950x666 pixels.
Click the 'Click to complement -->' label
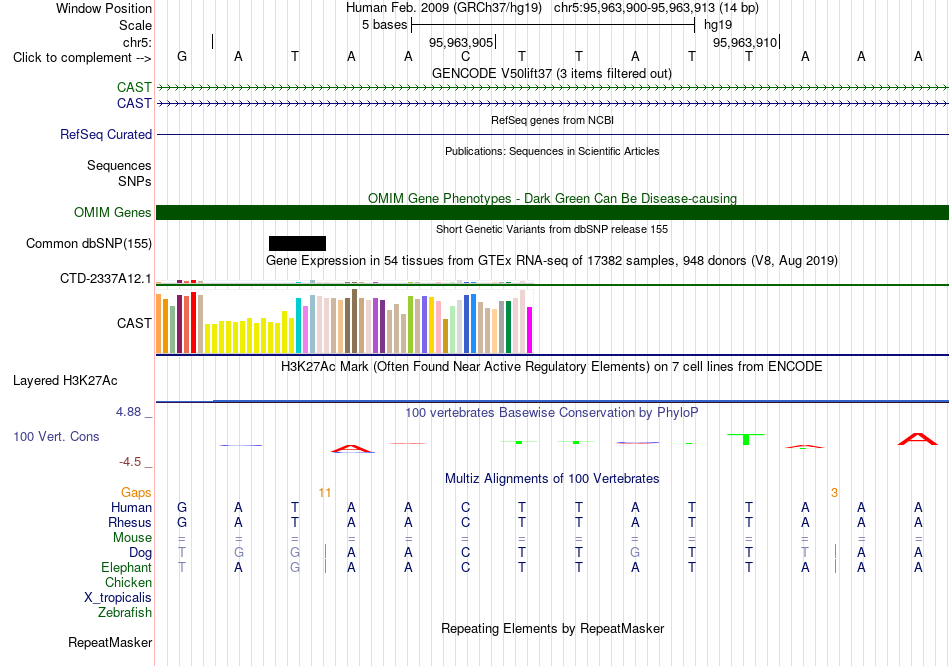(x=82, y=58)
